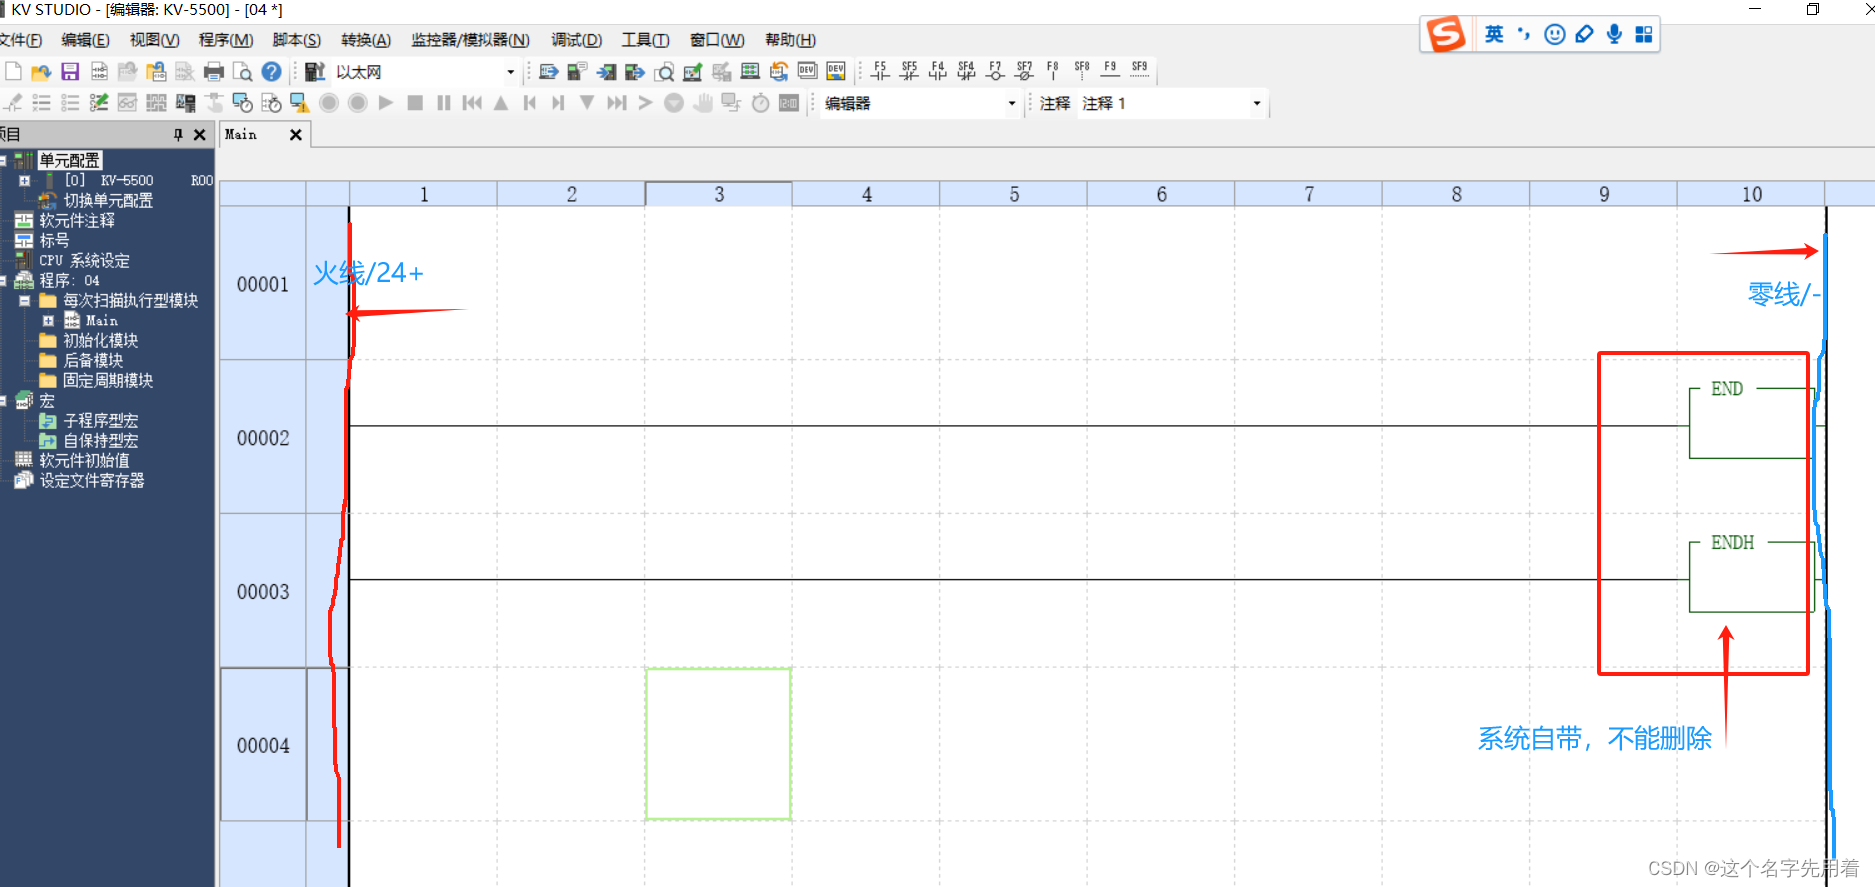The height and width of the screenshot is (887, 1875).
Task: Insert SF7 inverted coil
Action: click(x=1024, y=70)
